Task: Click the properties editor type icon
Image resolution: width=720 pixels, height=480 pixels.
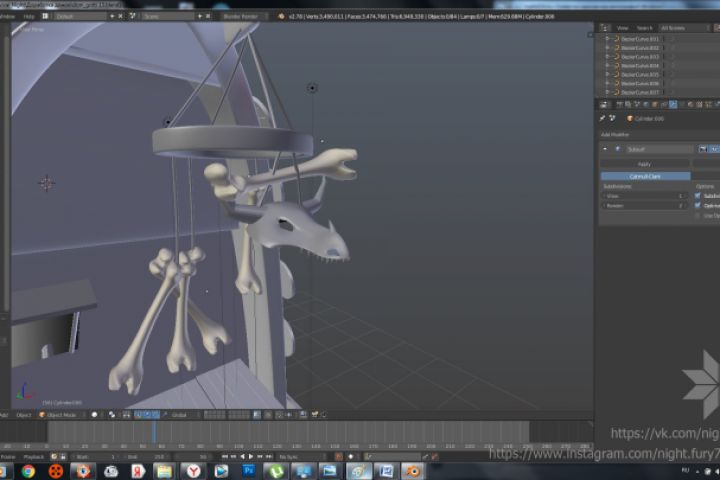Action: click(604, 105)
